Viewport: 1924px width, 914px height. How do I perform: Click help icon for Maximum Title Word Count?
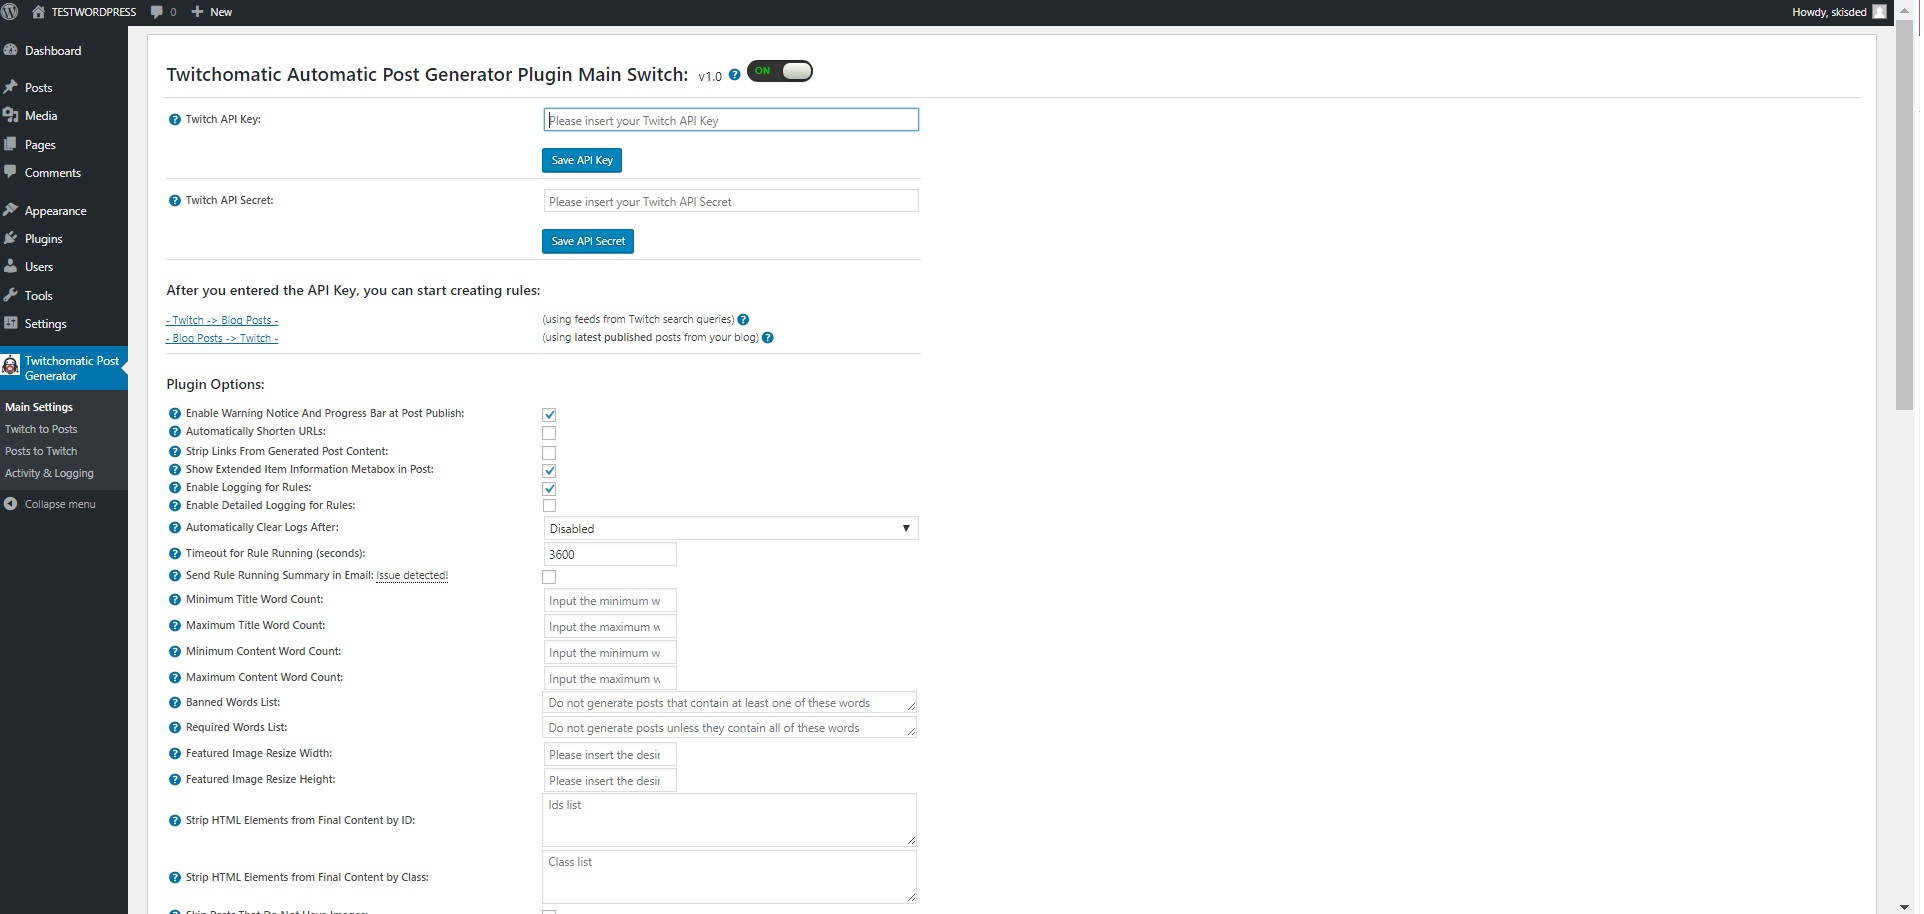(175, 626)
